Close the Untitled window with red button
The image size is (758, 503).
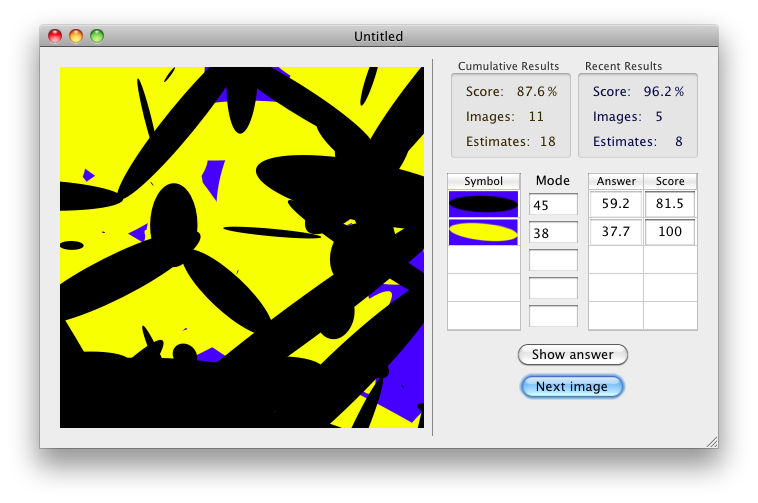pyautogui.click(x=55, y=36)
